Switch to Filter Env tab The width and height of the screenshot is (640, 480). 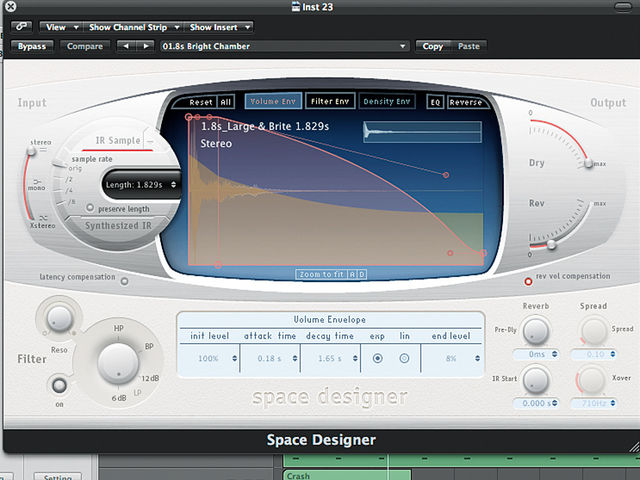tap(330, 101)
